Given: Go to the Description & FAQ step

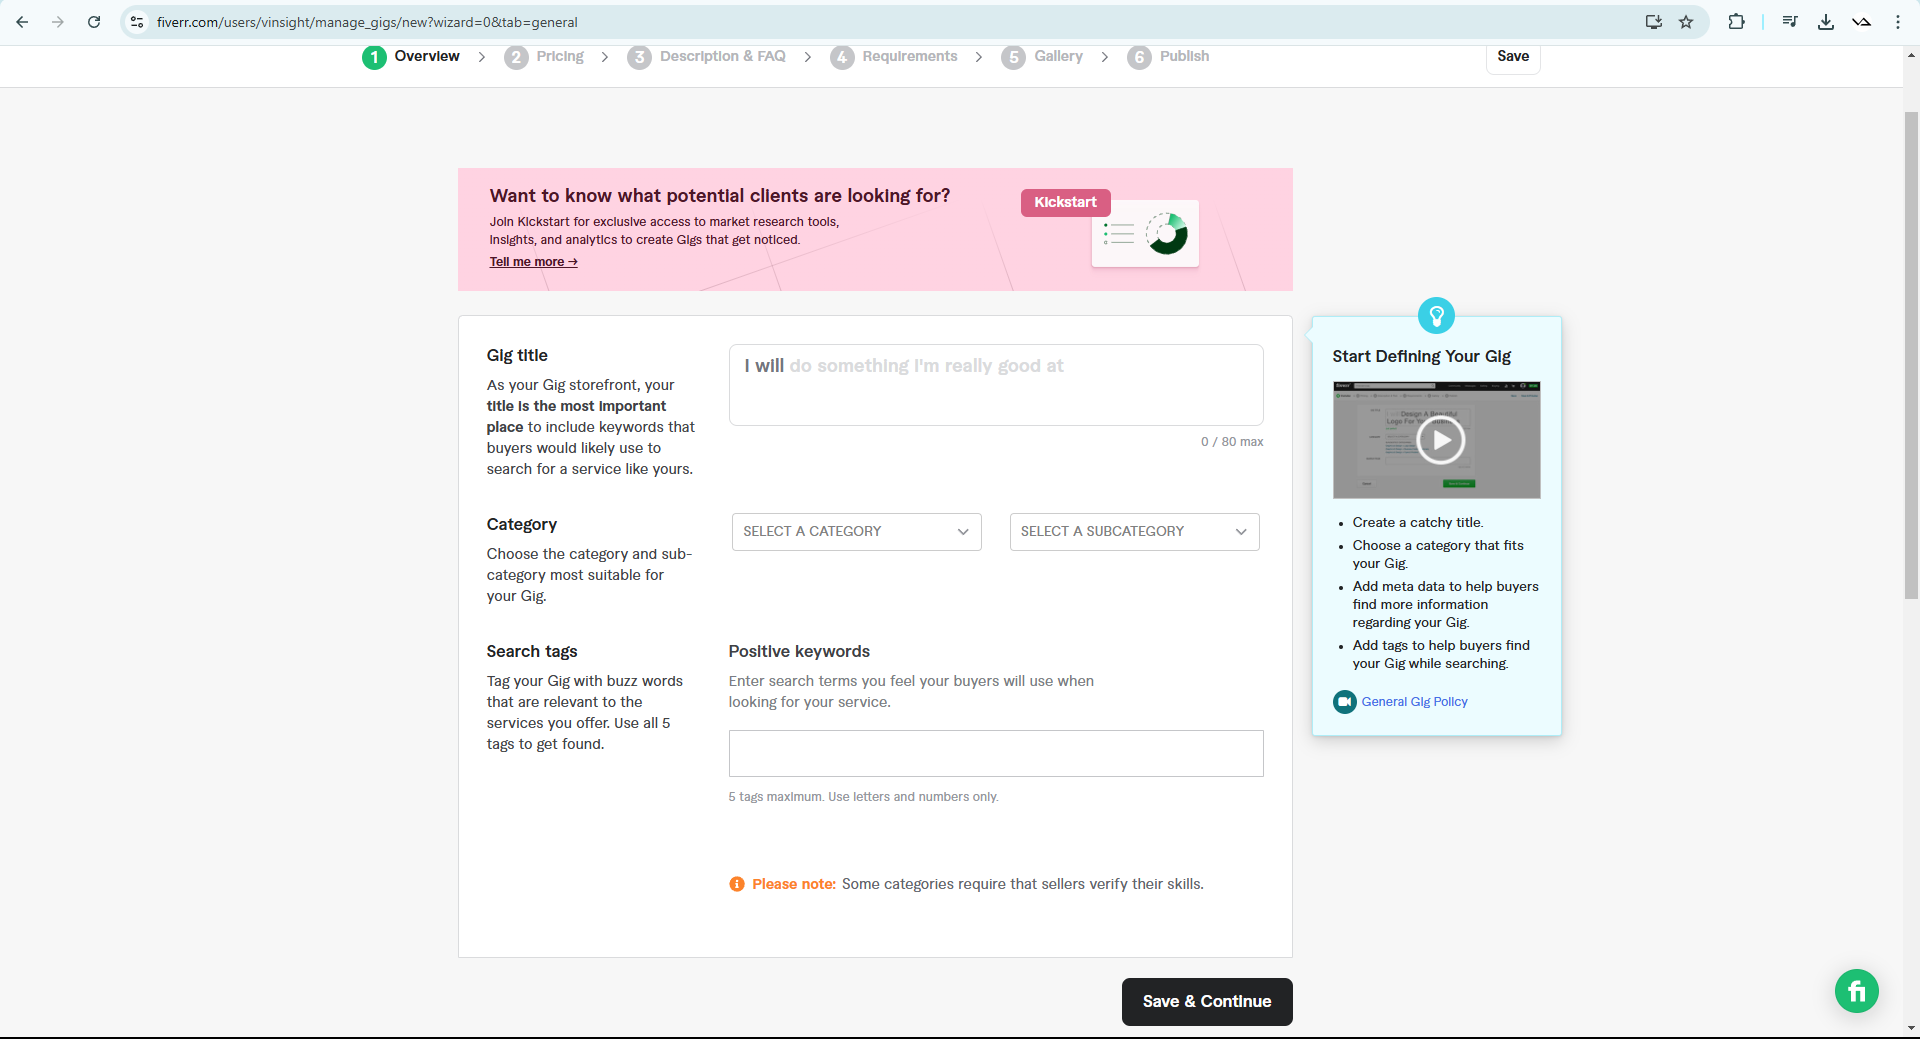Looking at the screenshot, I should [x=722, y=57].
